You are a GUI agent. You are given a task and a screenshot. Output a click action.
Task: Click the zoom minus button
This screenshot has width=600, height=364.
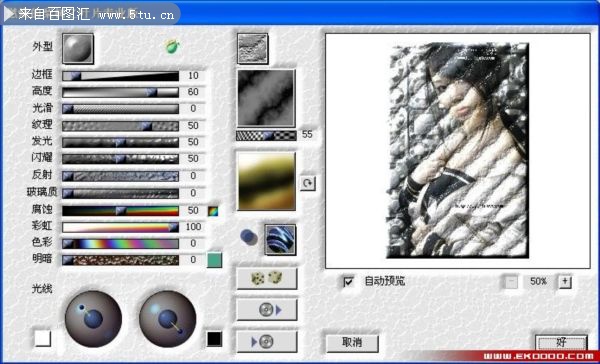[x=511, y=282]
